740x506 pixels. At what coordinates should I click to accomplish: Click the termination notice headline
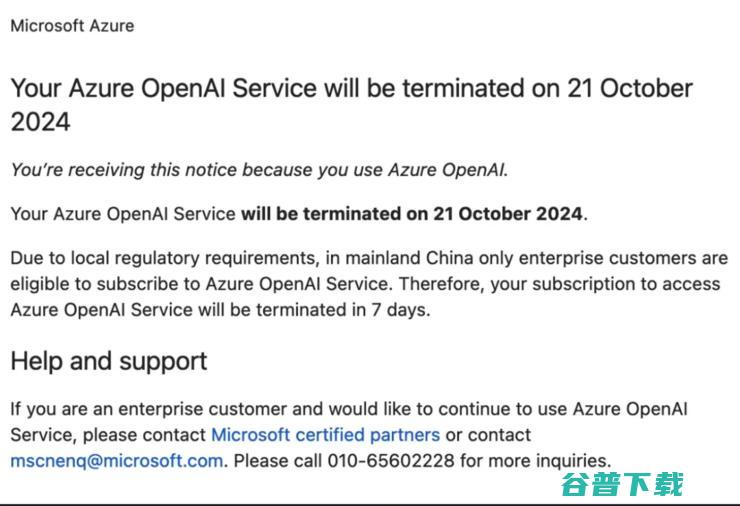(x=351, y=89)
